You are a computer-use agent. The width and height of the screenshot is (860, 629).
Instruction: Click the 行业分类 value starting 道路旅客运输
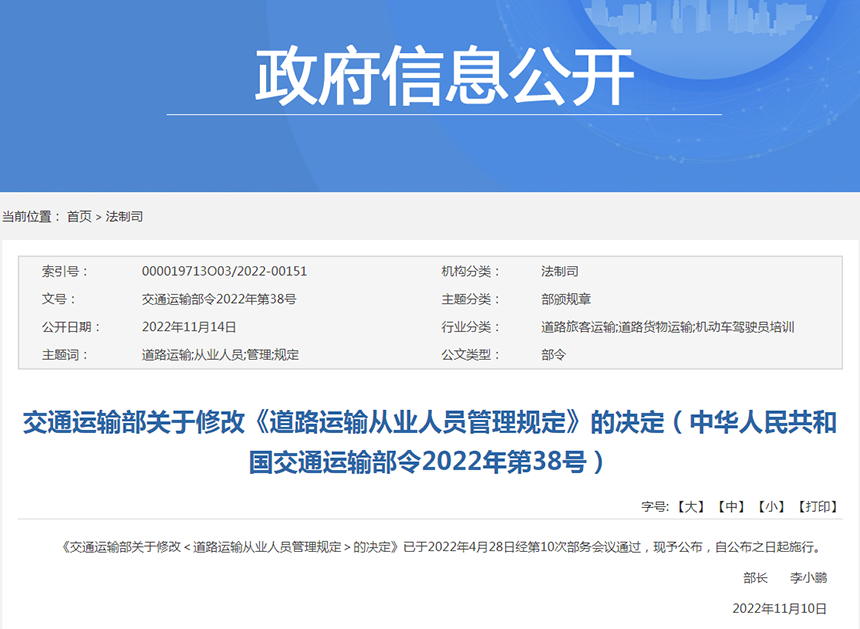click(x=667, y=327)
